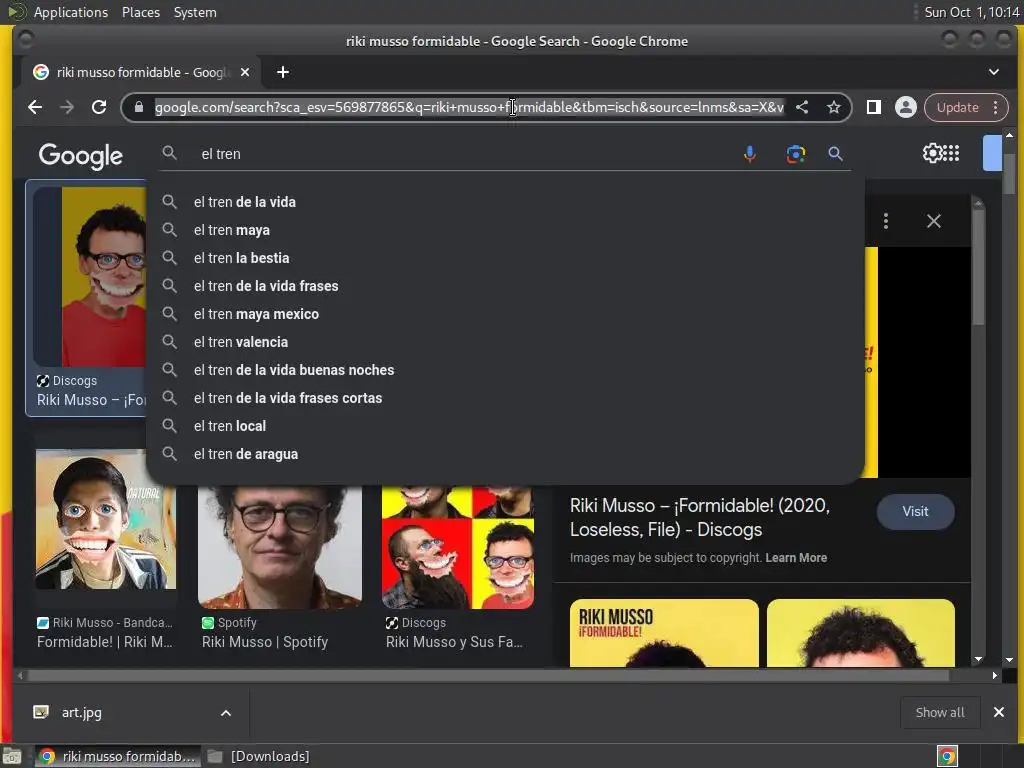Open Google quick settings gear
1024x768 pixels.
click(932, 153)
